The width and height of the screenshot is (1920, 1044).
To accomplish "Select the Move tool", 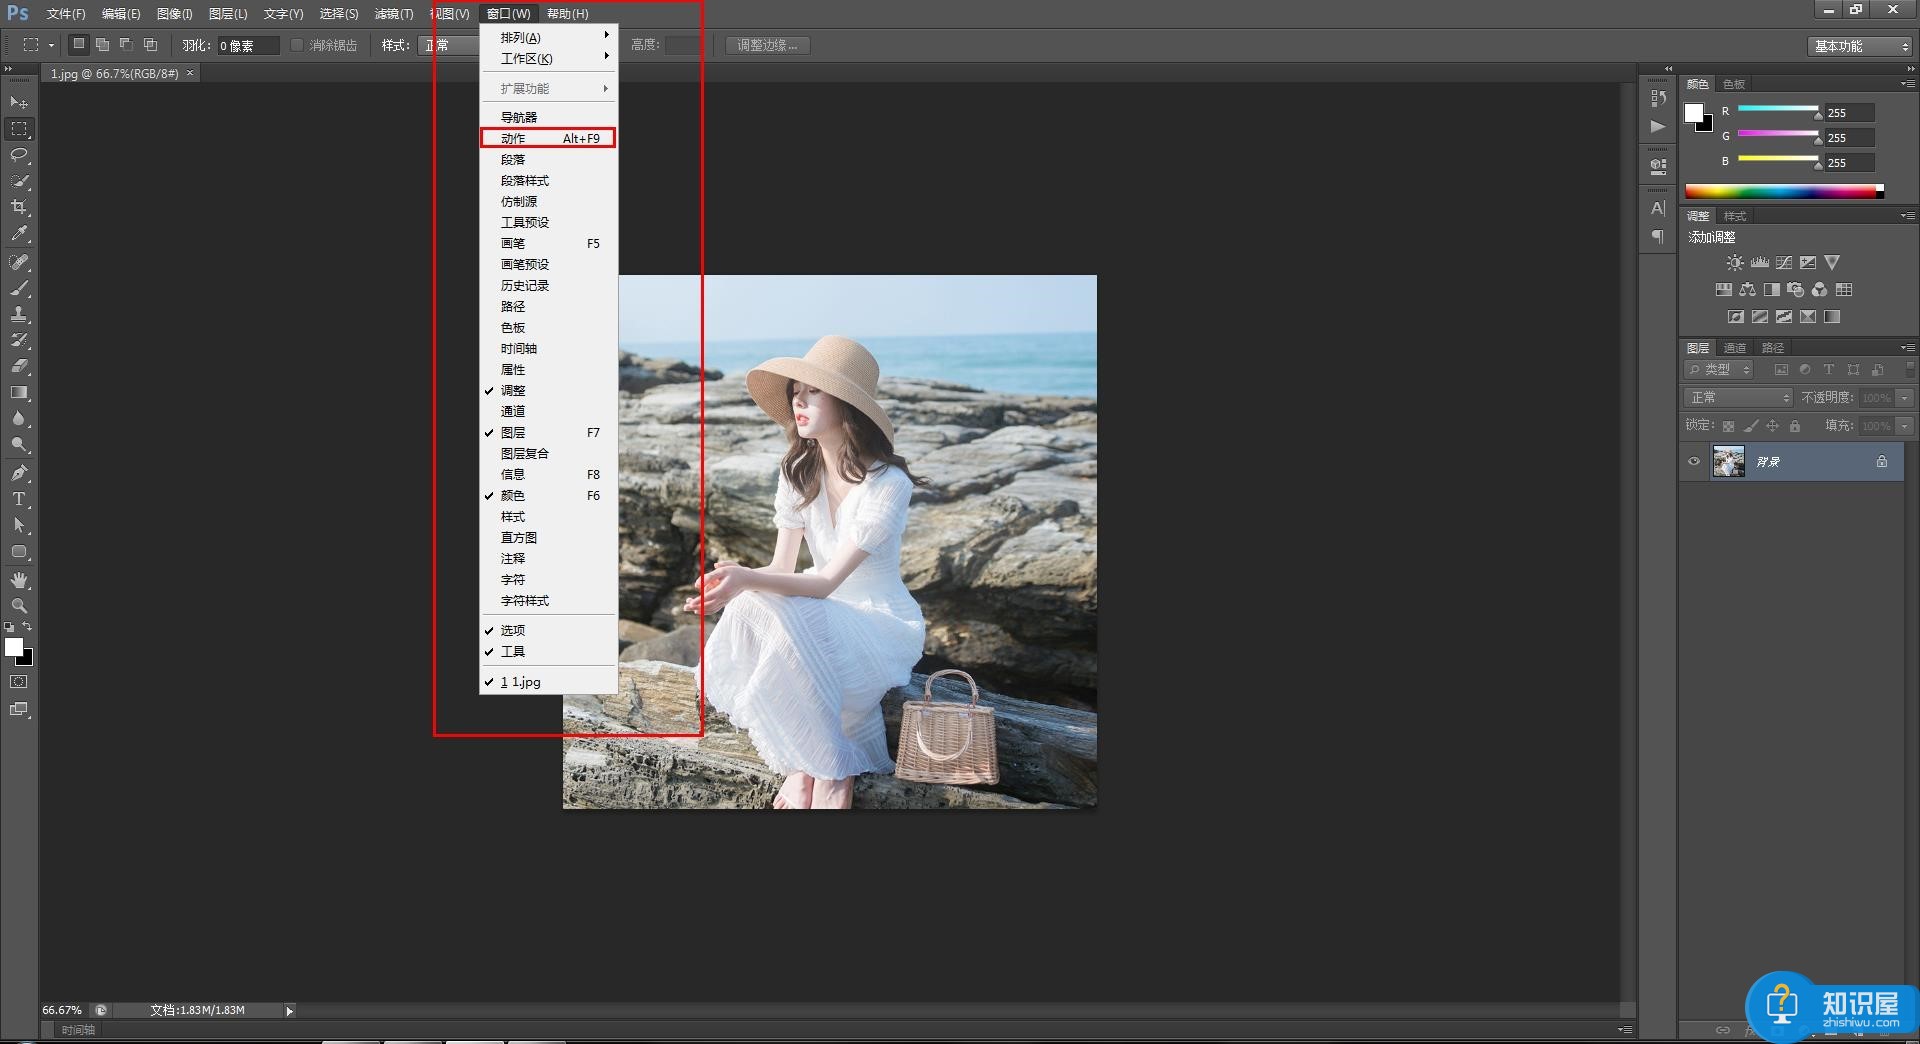I will tap(19, 103).
